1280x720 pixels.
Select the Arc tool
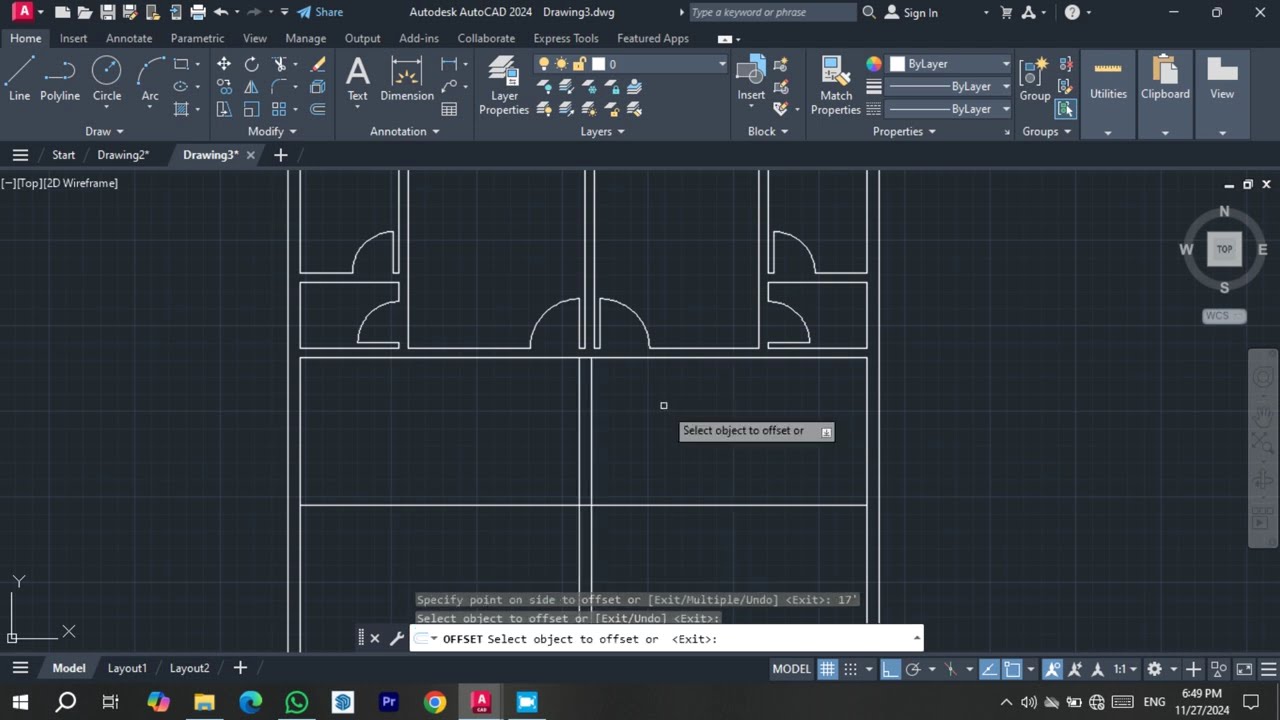click(150, 79)
